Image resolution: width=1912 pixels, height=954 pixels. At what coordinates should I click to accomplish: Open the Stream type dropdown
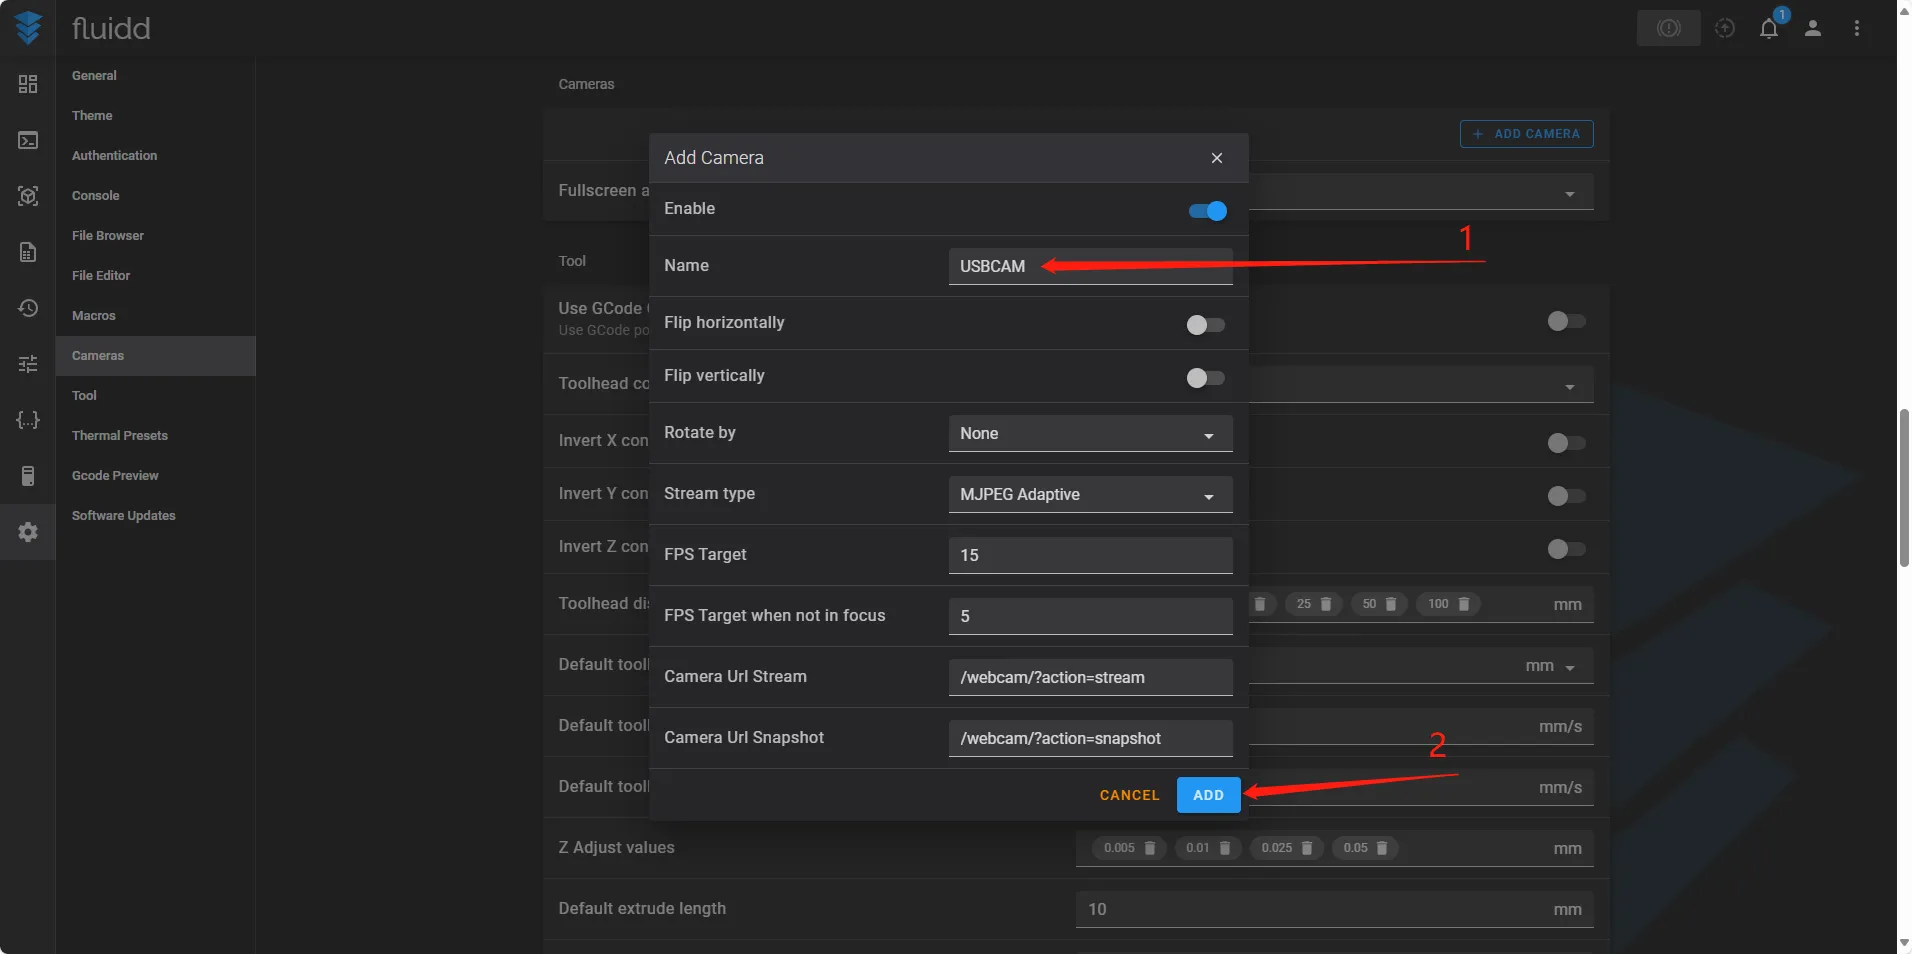(1089, 495)
